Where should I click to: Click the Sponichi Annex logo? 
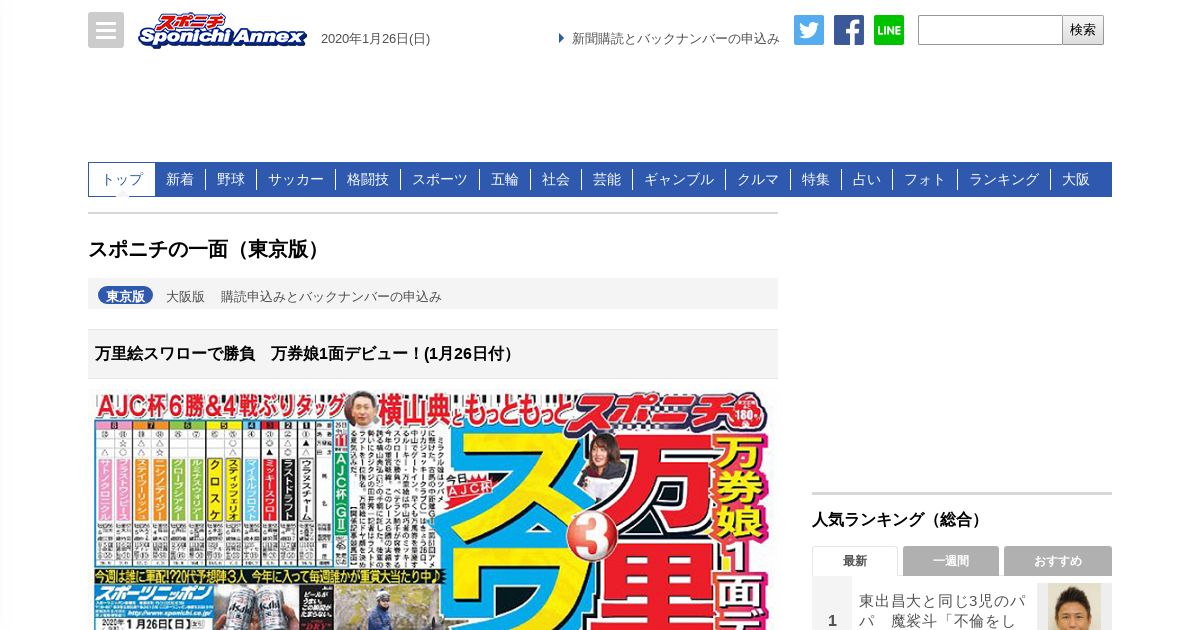pyautogui.click(x=222, y=31)
